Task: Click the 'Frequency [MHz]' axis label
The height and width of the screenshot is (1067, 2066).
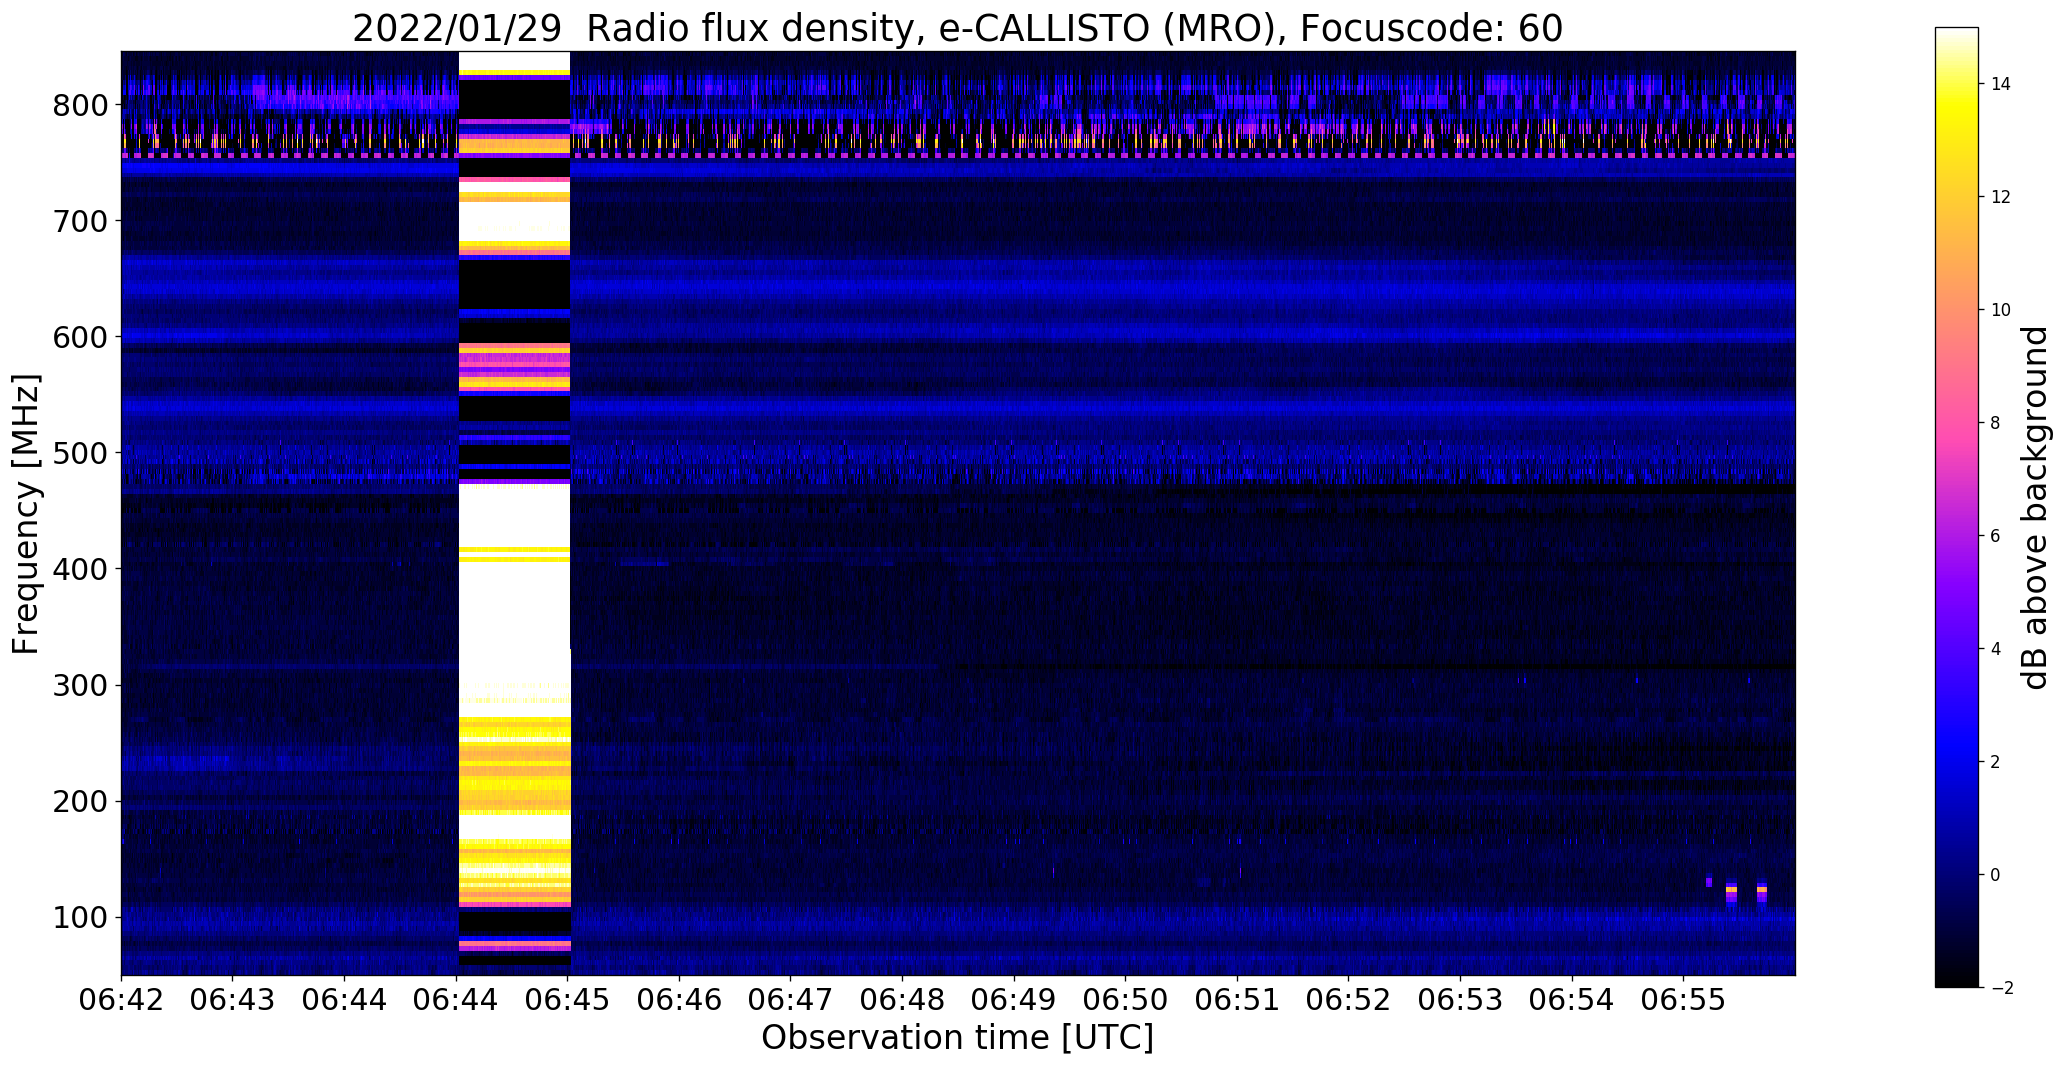Action: point(27,514)
